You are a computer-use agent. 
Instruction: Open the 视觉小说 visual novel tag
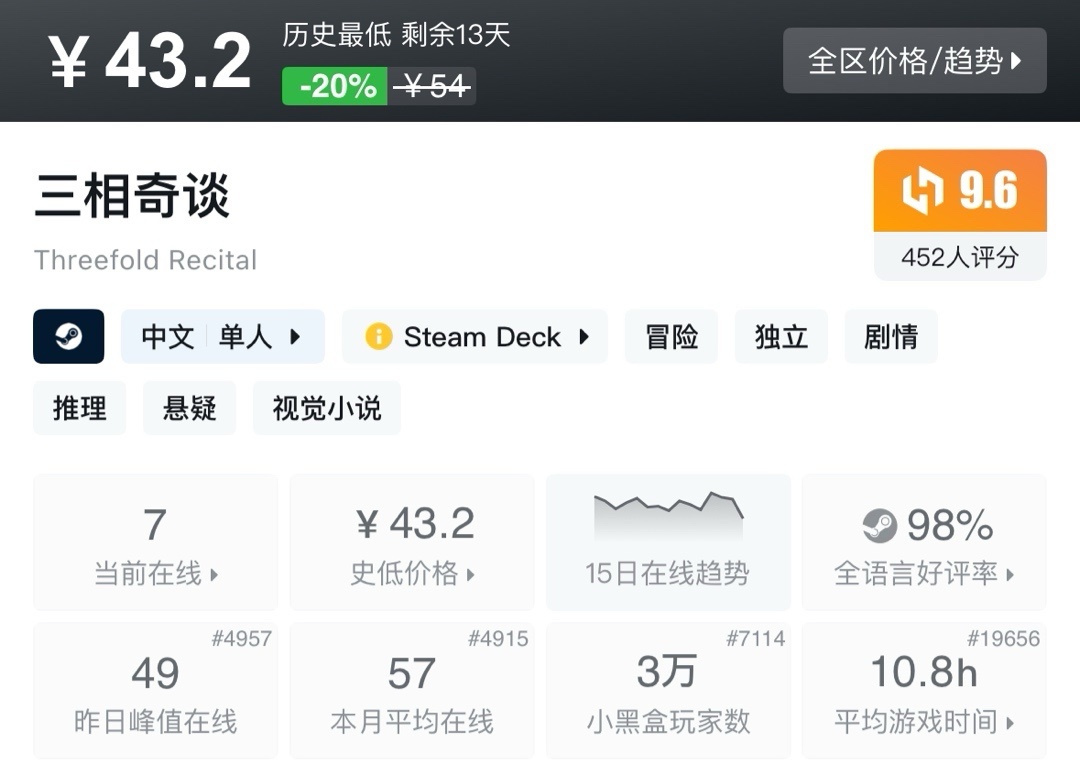(x=326, y=408)
